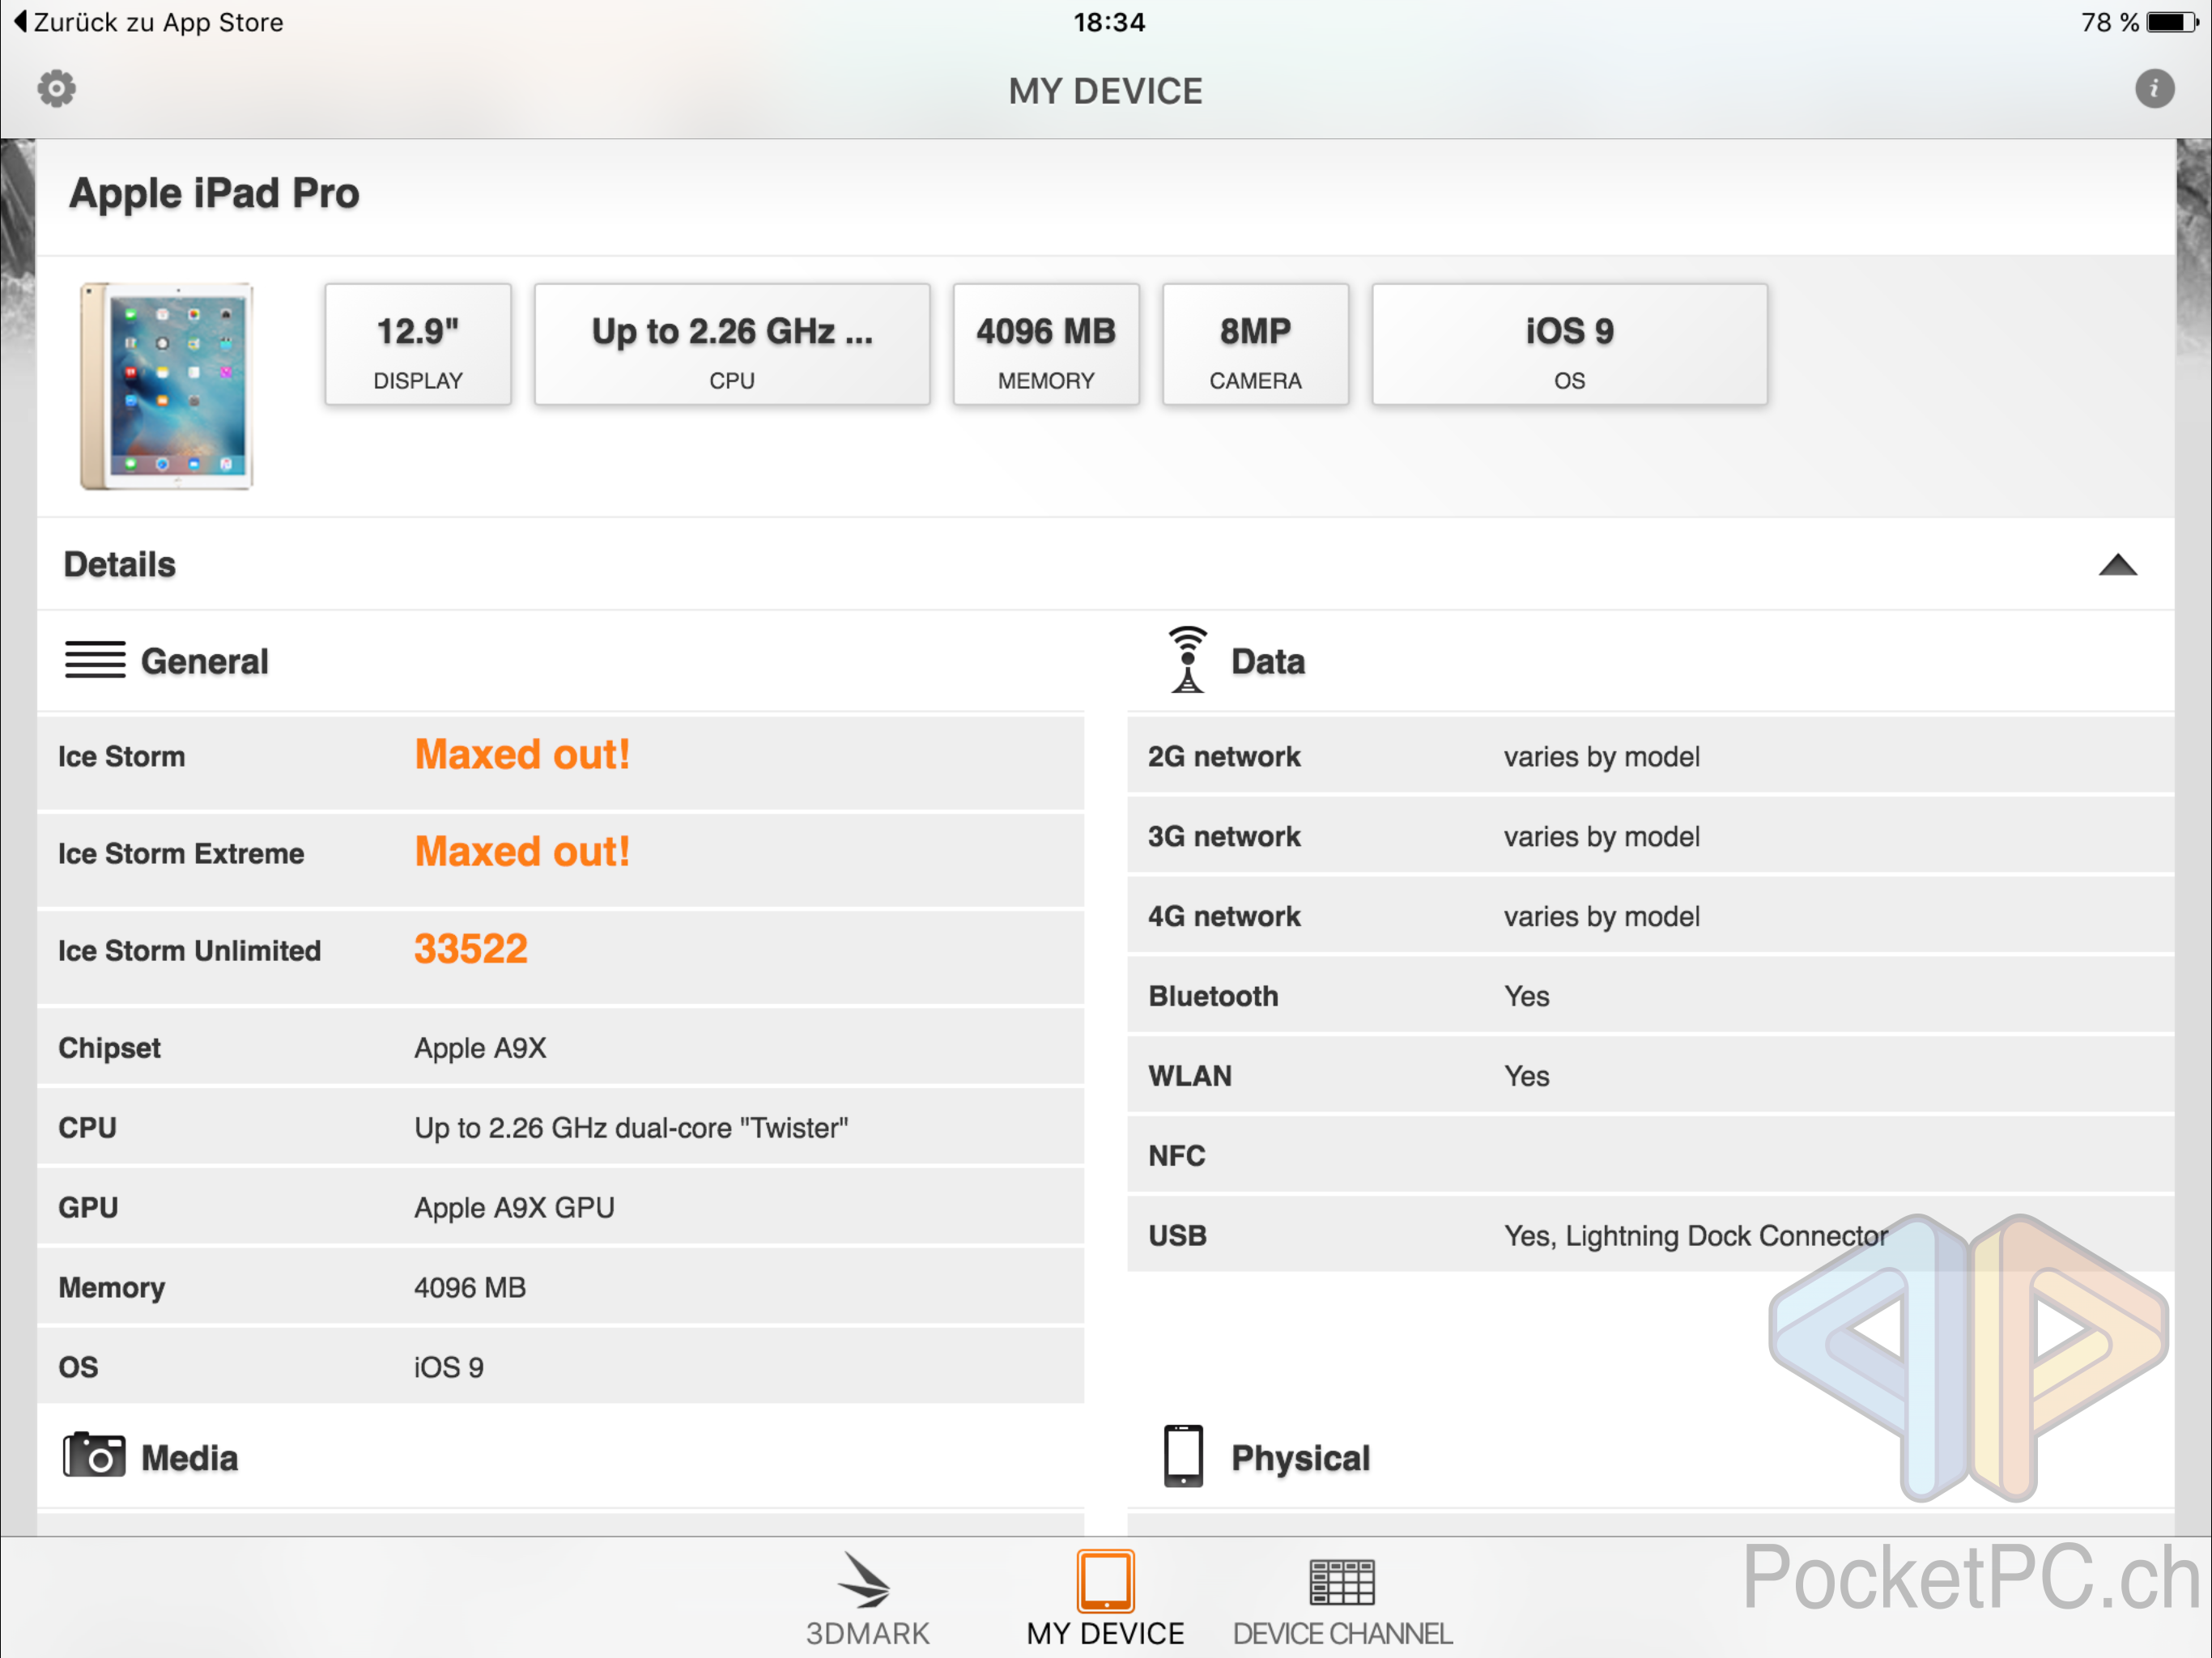The width and height of the screenshot is (2212, 1658).
Task: Tap the info icon in header
Action: pos(2154,89)
